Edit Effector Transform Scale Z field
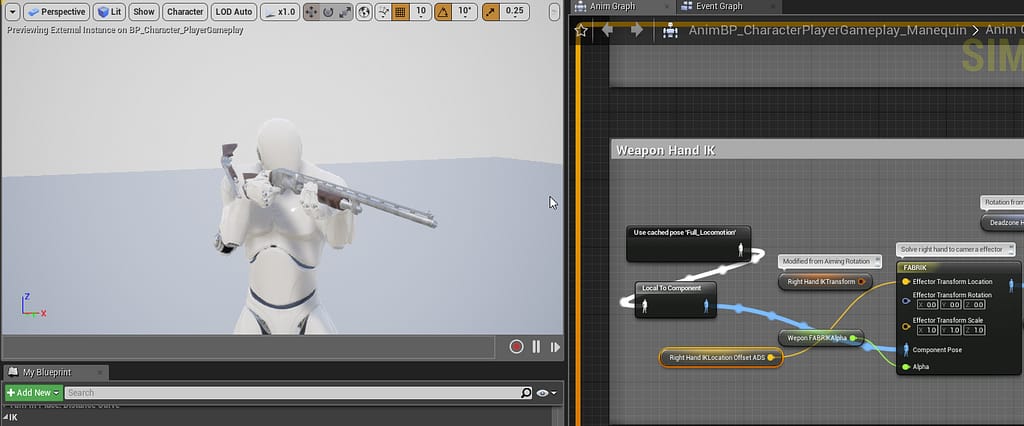The image size is (1024, 426). click(x=974, y=330)
